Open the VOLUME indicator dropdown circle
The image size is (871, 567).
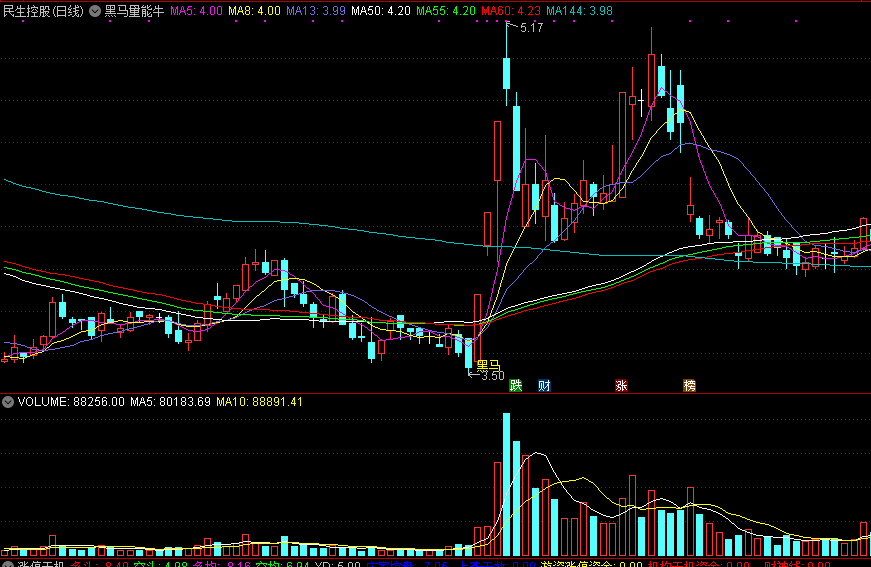pos(8,402)
